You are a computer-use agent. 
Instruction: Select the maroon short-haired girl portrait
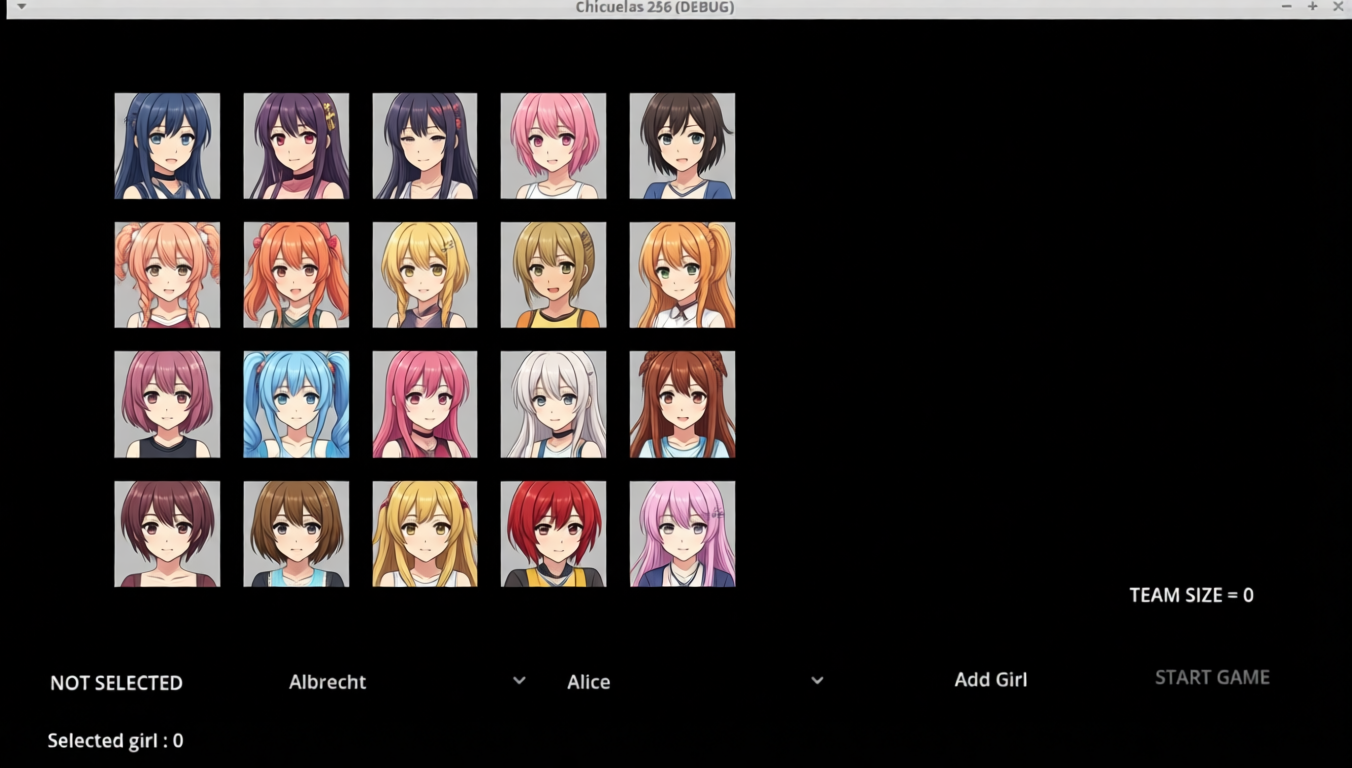tap(167, 534)
